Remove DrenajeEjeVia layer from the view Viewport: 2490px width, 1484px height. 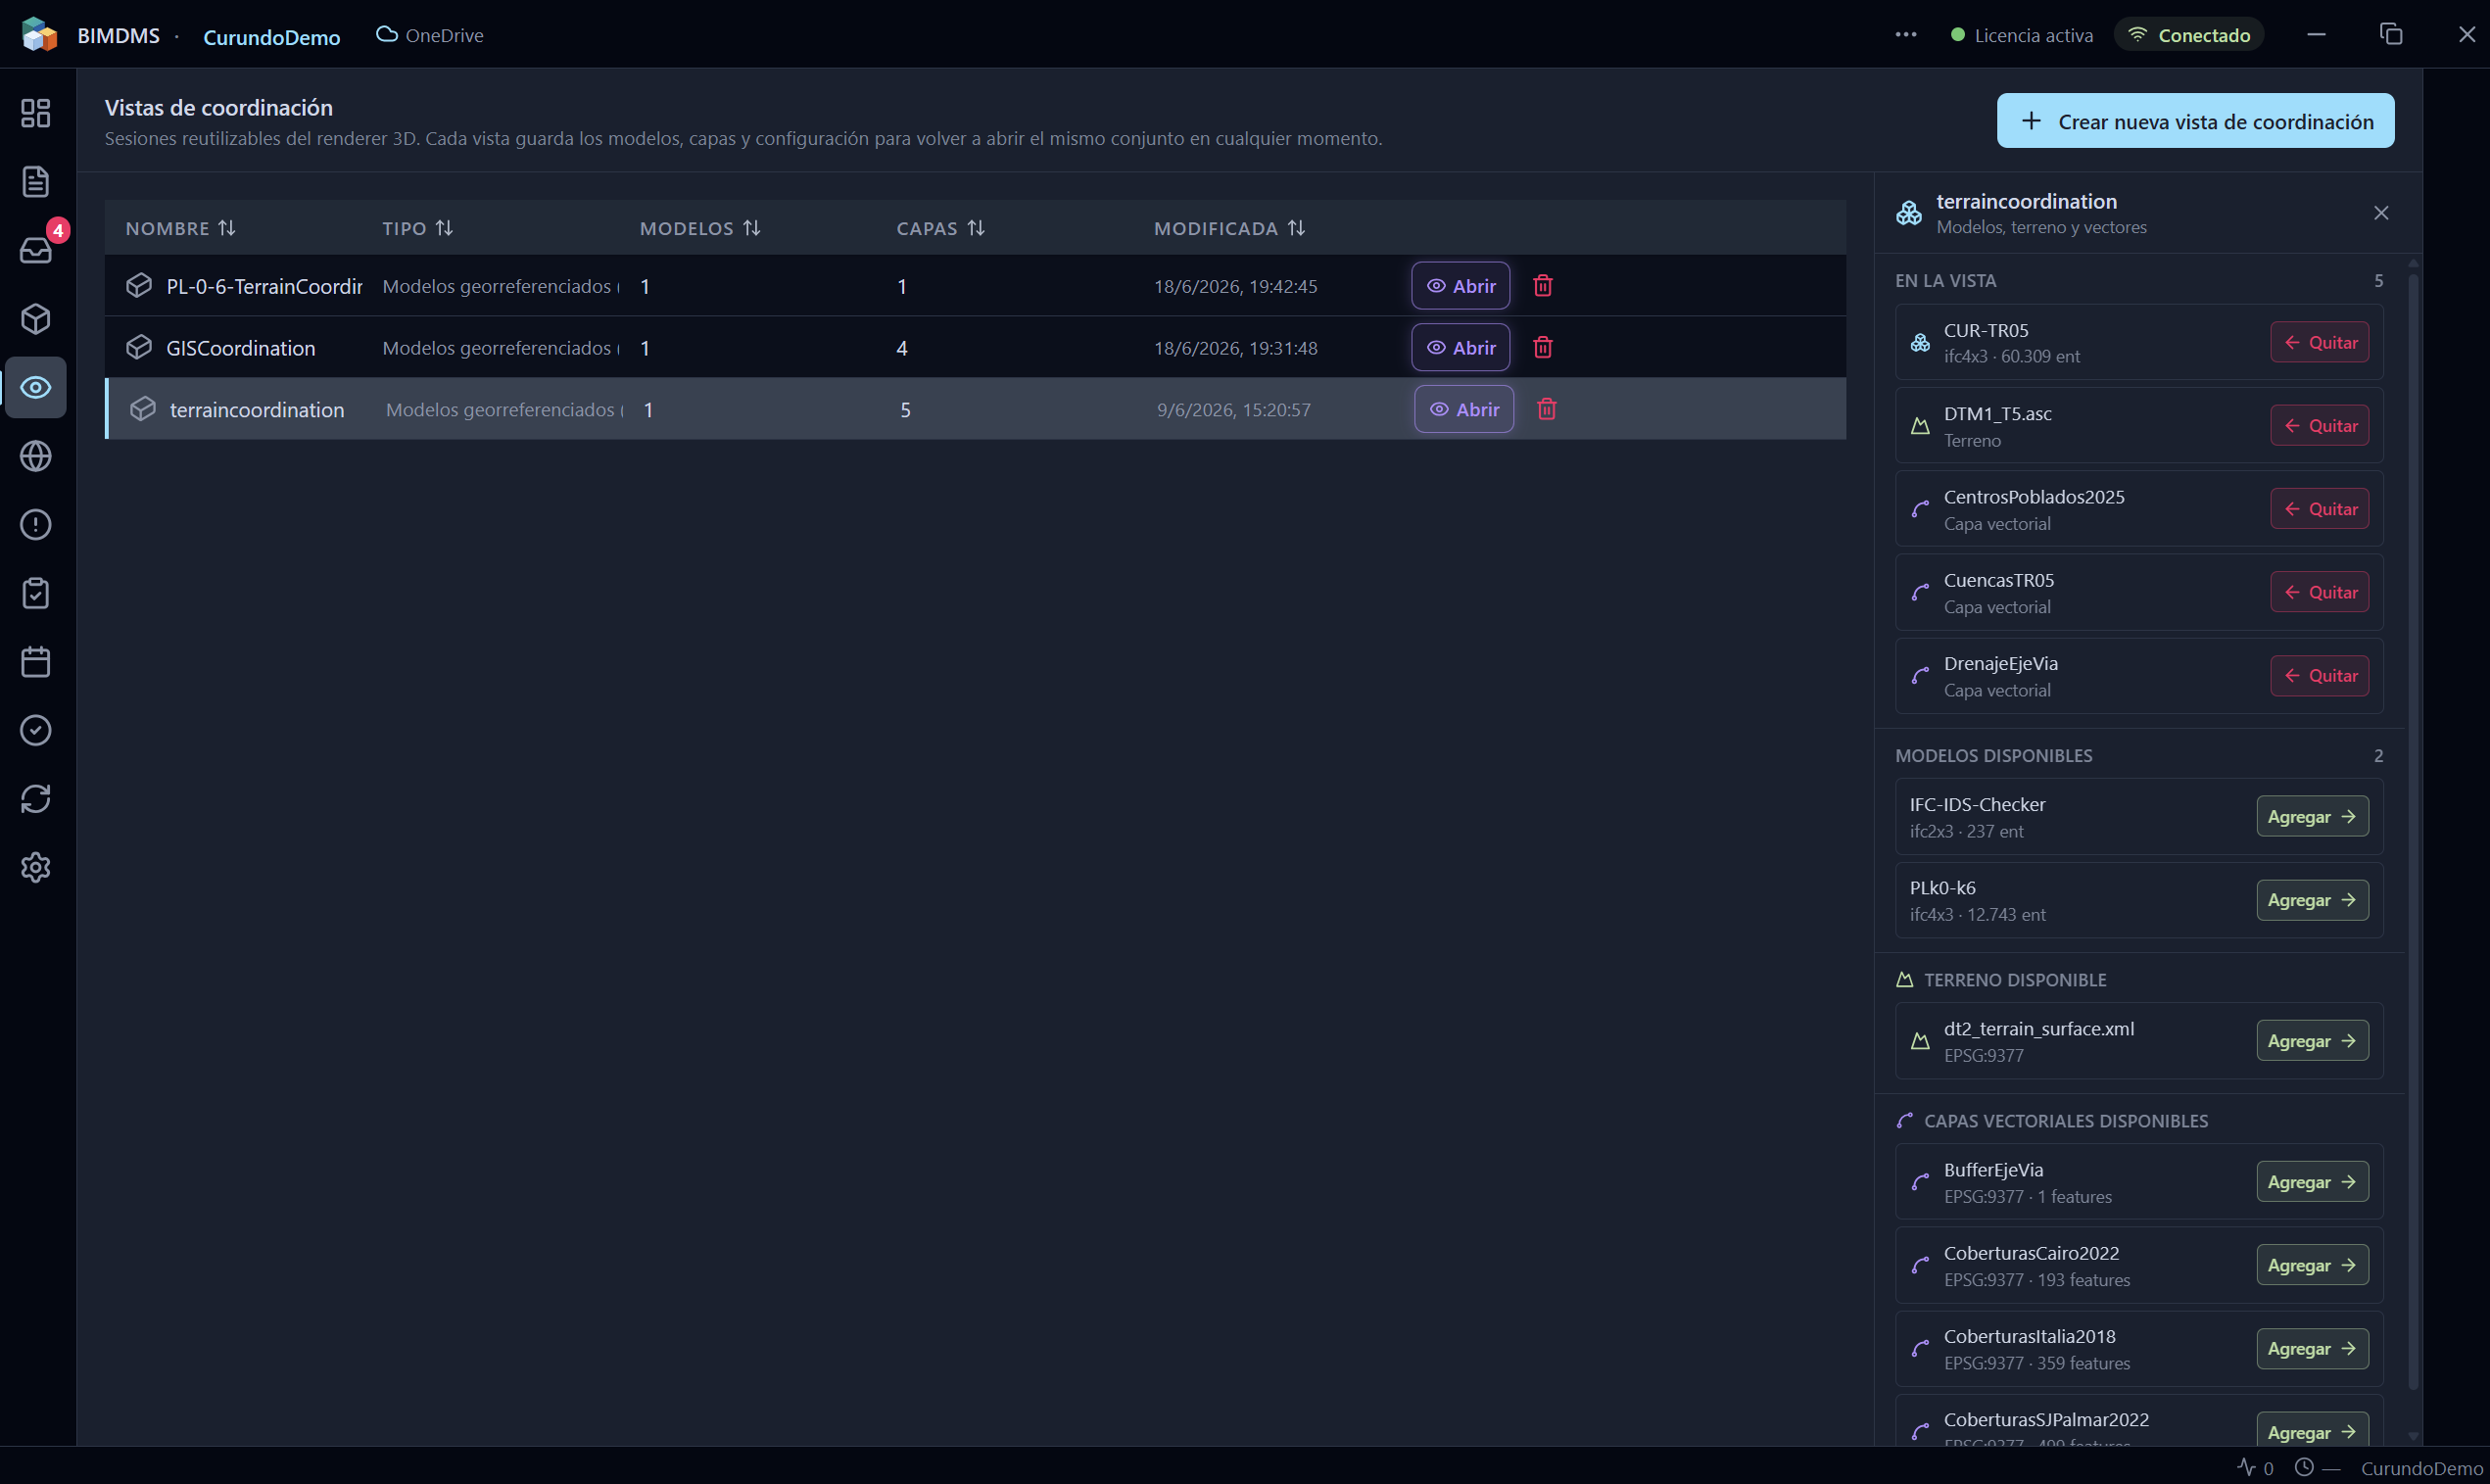pyautogui.click(x=2319, y=676)
